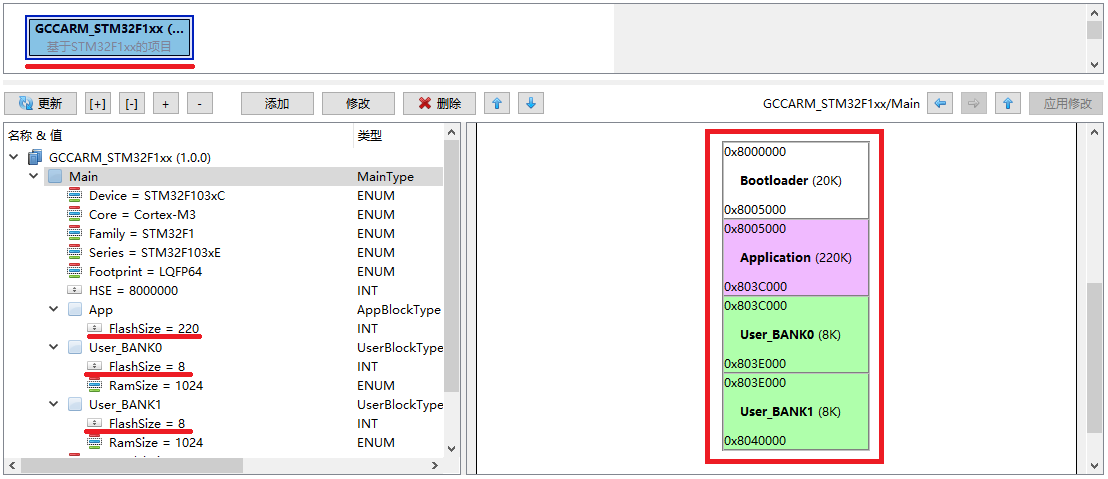Image resolution: width=1108 pixels, height=479 pixels.
Task: Click the App FlashSize = 220 icon
Action: (94, 329)
